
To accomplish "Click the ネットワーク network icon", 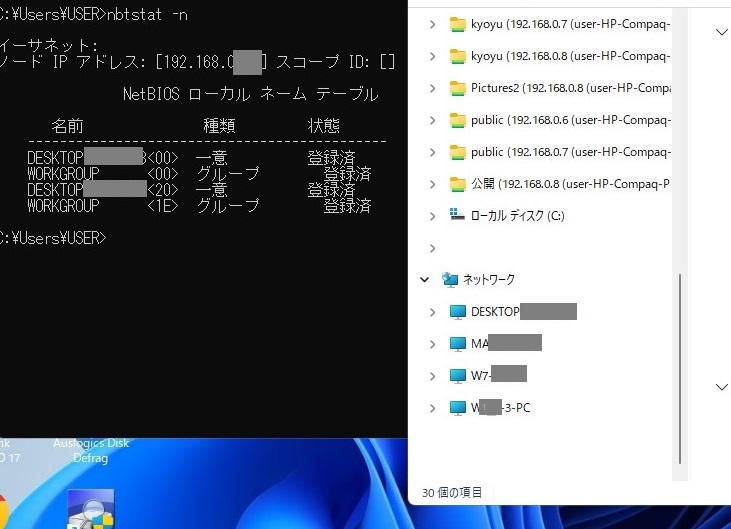I will click(450, 280).
